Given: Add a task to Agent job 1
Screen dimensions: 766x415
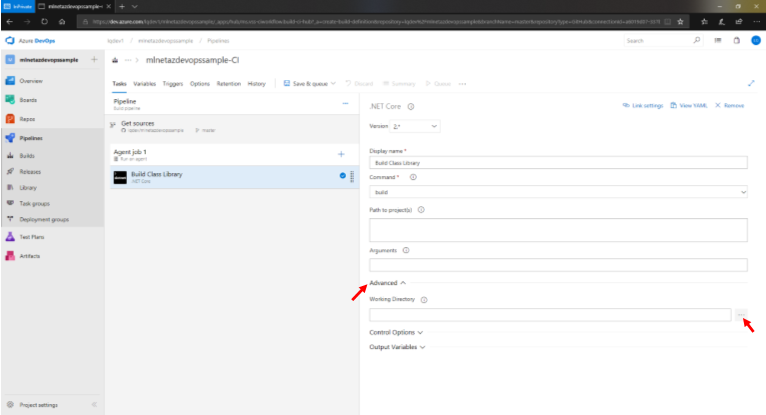Looking at the screenshot, I should click(x=341, y=154).
